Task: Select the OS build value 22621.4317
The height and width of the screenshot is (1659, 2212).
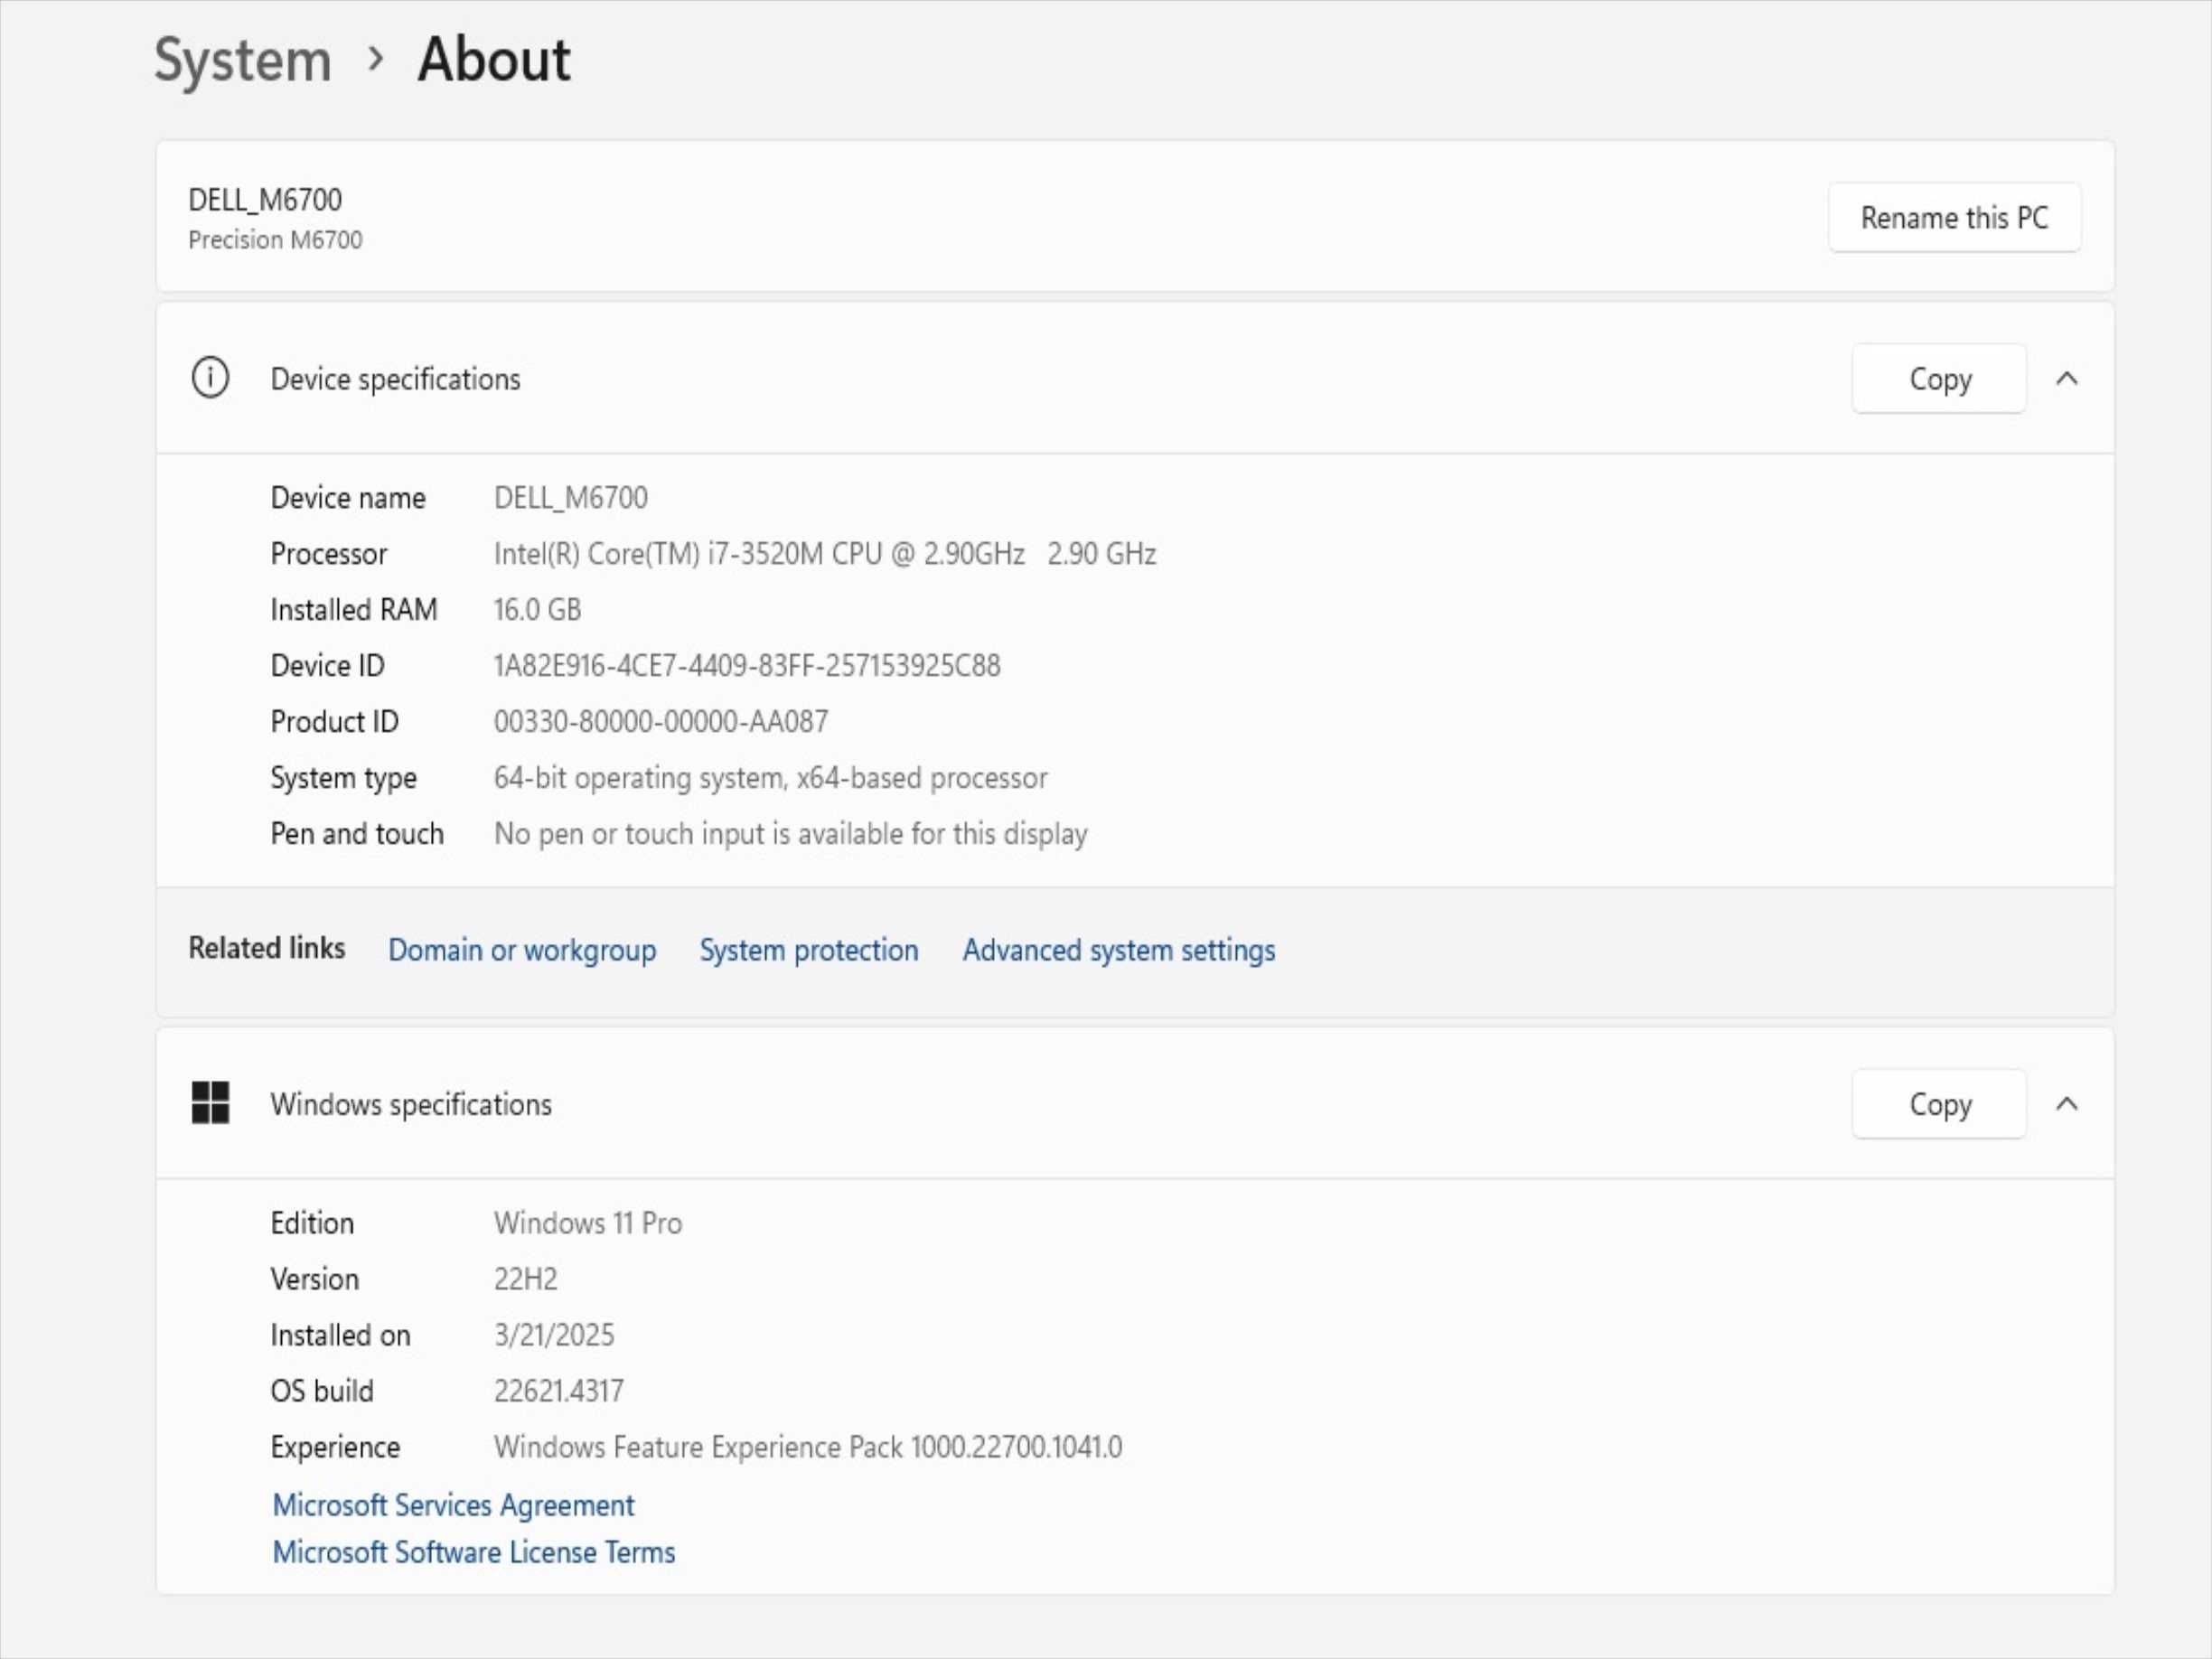Action: [559, 1390]
